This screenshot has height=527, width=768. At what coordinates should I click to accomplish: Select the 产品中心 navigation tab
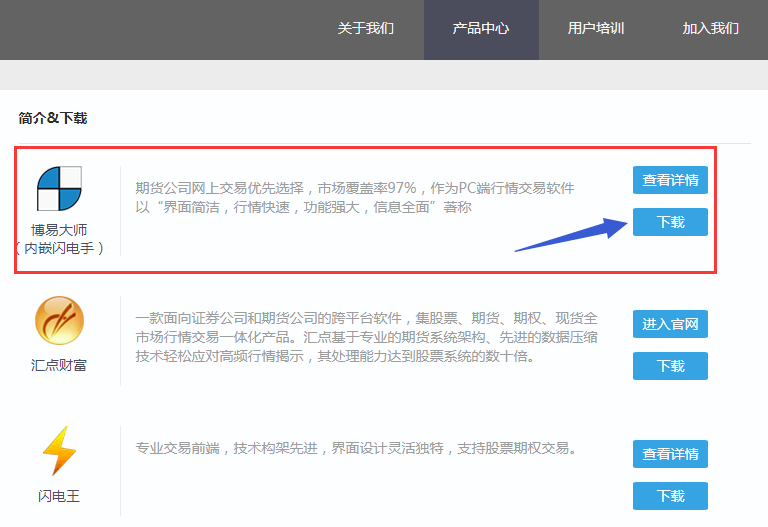(481, 28)
